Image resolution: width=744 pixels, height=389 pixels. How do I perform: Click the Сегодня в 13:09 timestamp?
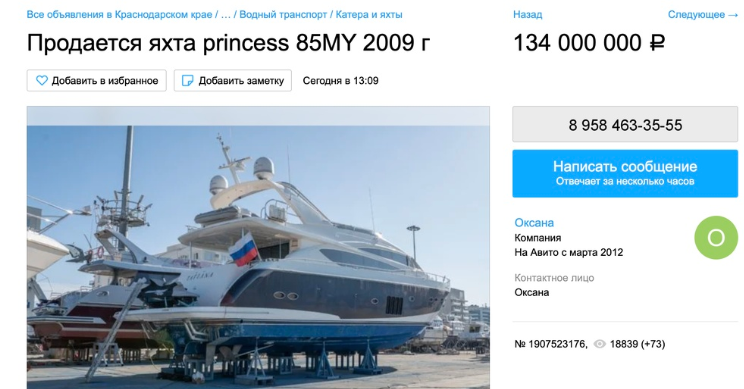(x=341, y=81)
